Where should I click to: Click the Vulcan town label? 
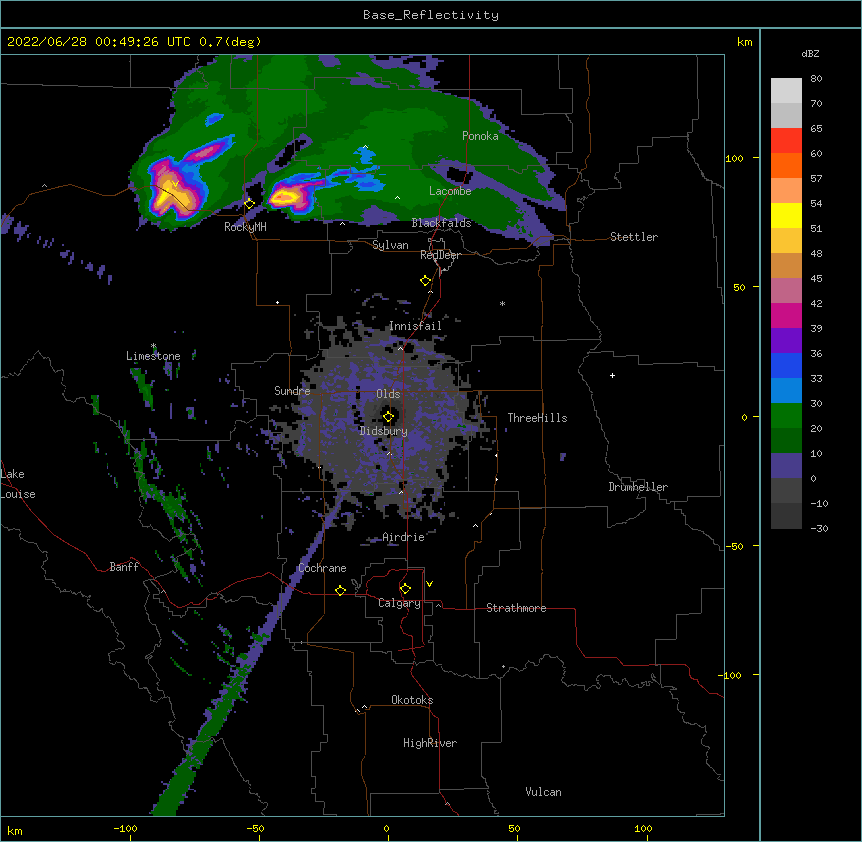543,792
